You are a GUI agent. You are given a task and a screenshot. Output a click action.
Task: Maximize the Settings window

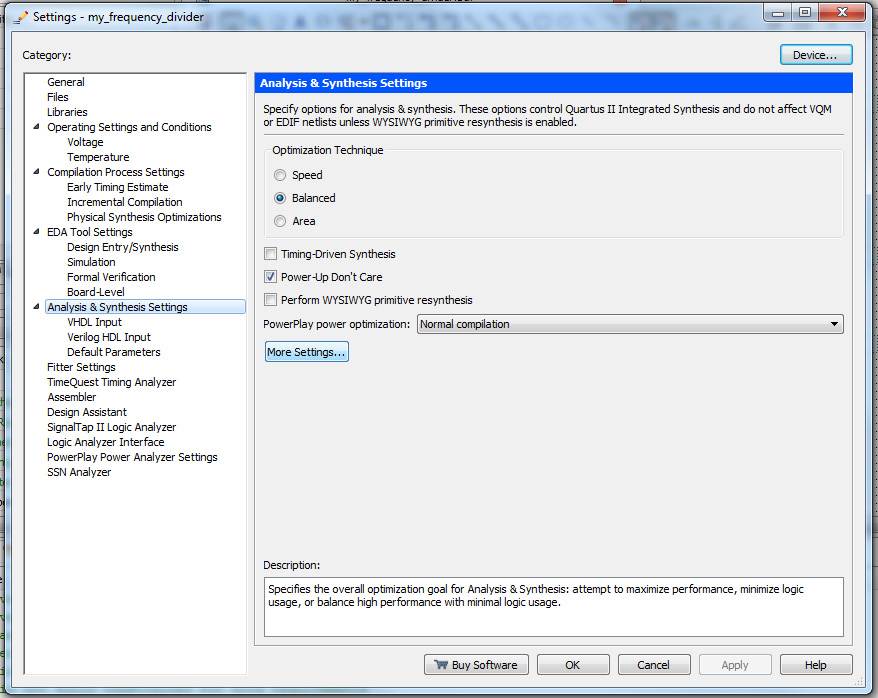coord(805,12)
